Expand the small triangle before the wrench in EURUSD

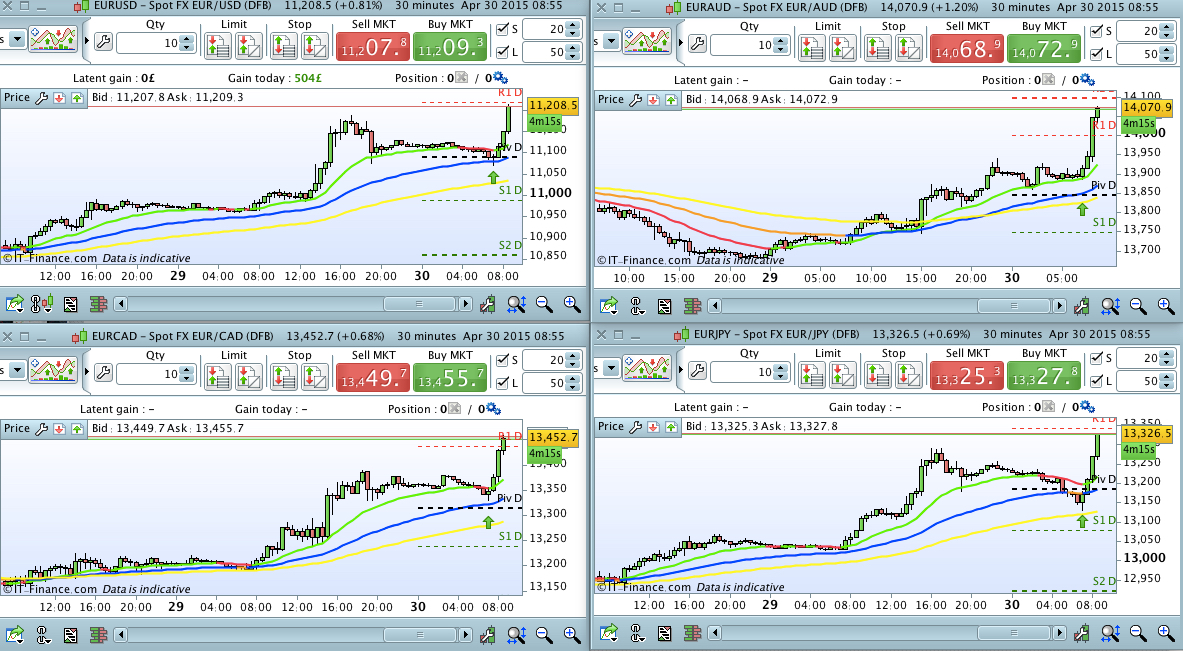click(86, 41)
